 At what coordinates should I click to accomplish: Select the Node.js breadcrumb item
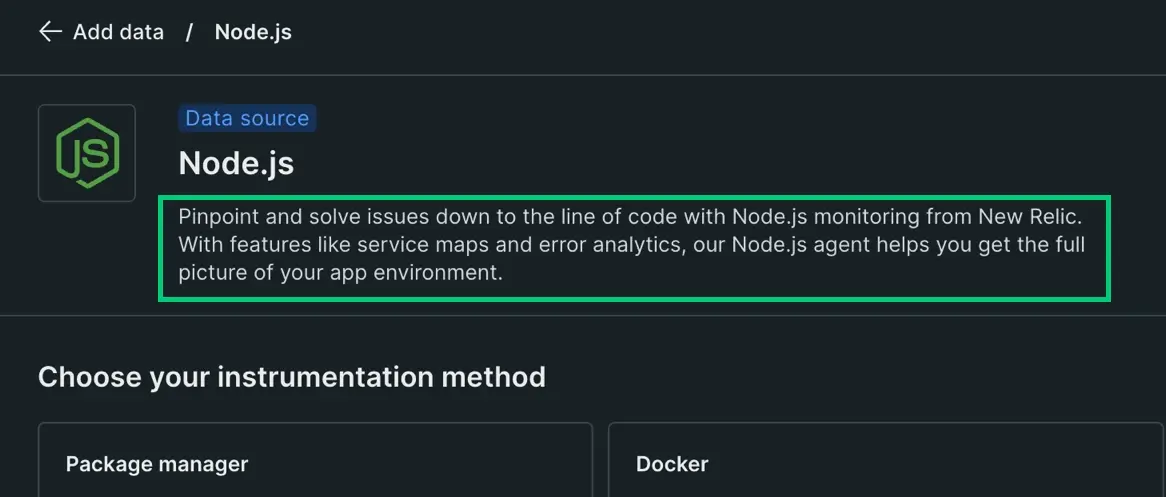click(x=253, y=32)
